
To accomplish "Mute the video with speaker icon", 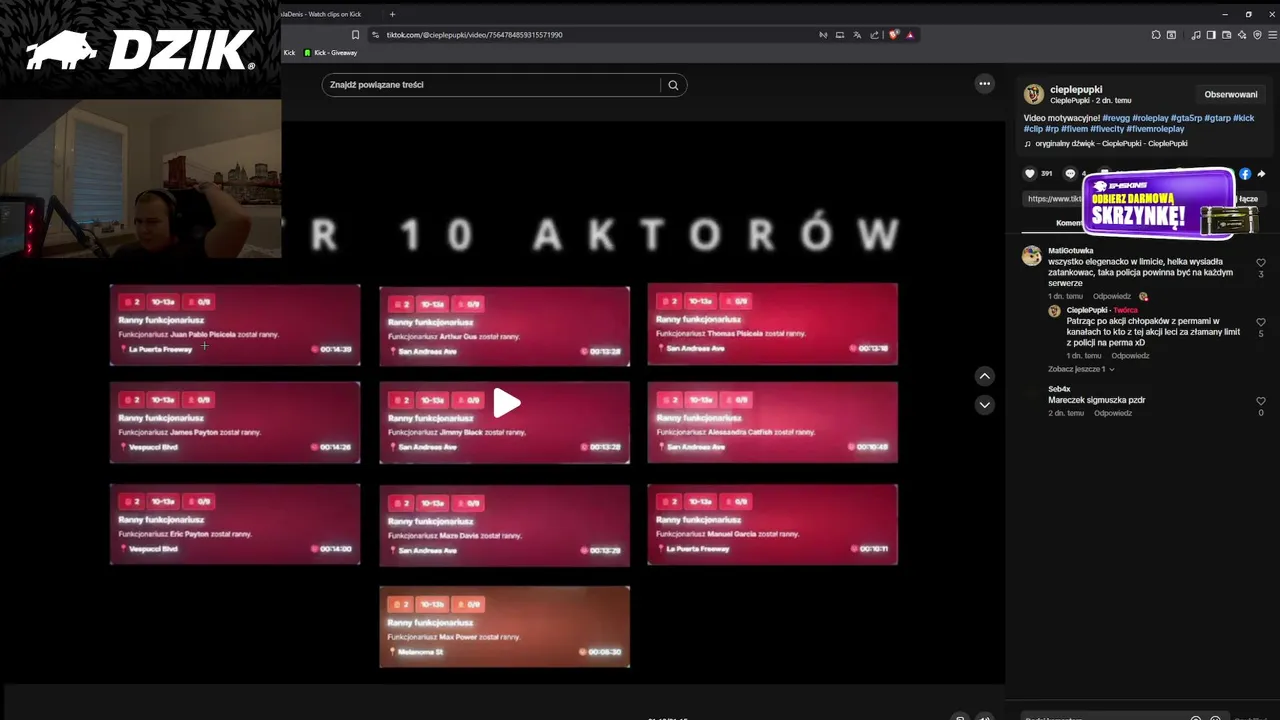I will (x=985, y=717).
